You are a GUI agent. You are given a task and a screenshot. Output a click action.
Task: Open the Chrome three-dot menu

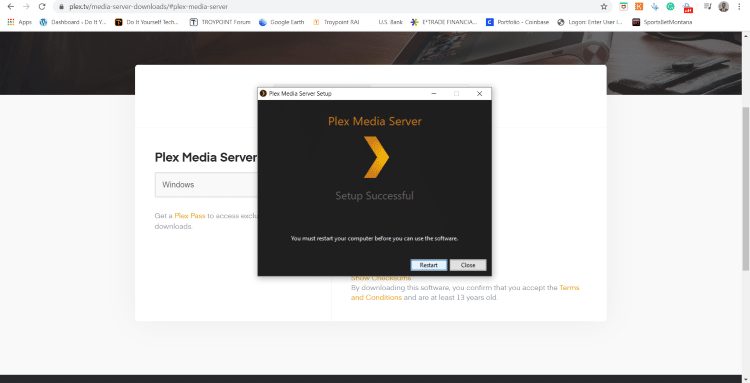point(739,7)
